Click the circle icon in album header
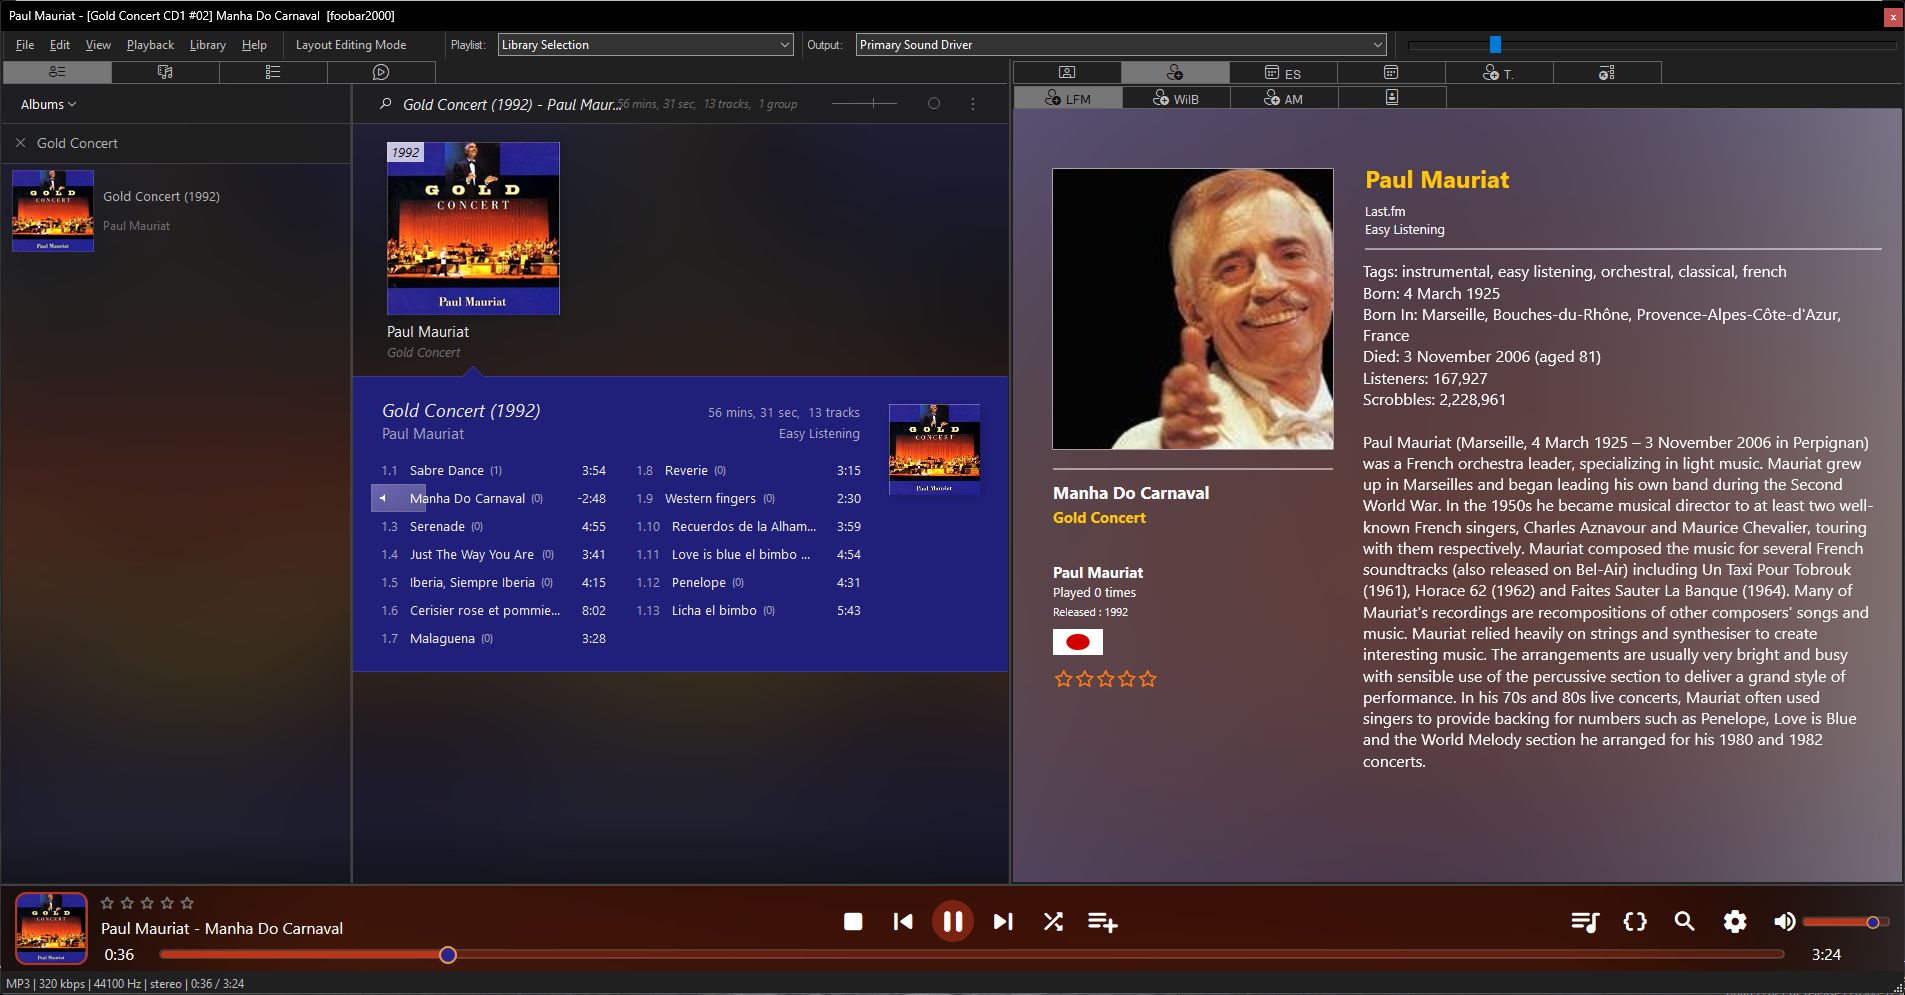Image resolution: width=1905 pixels, height=995 pixels. coord(934,103)
